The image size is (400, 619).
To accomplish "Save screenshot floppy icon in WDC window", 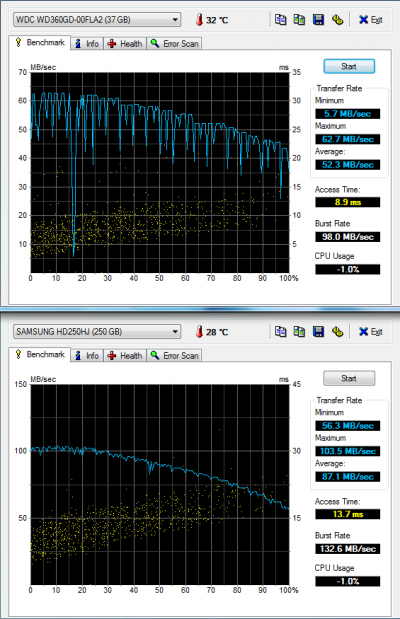I will 318,19.
